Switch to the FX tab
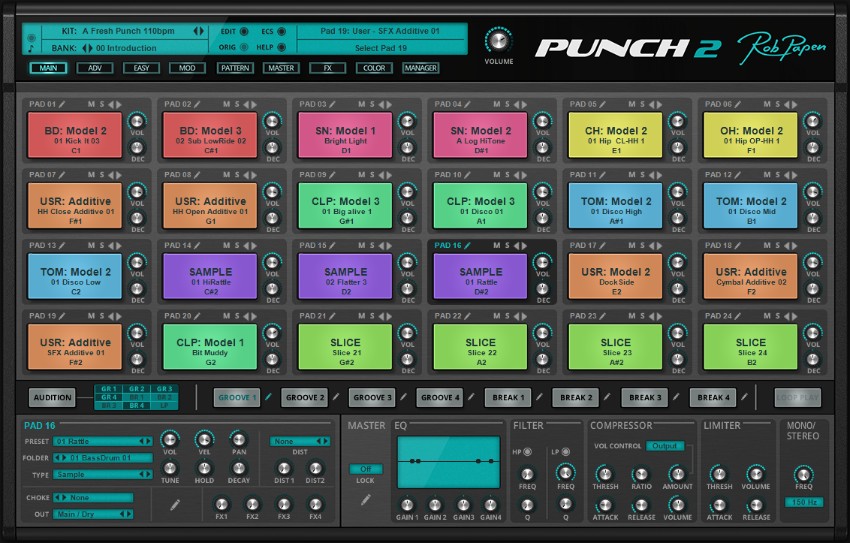Viewport: 850px width, 543px height. [327, 68]
